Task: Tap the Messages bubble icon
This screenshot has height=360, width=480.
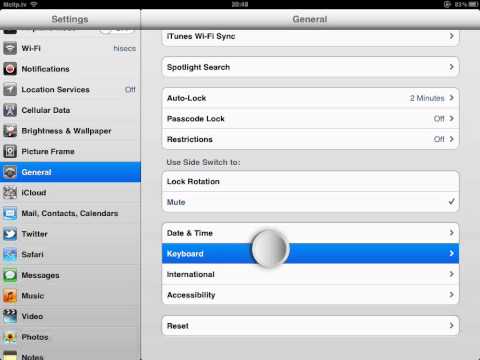Action: pyautogui.click(x=10, y=275)
